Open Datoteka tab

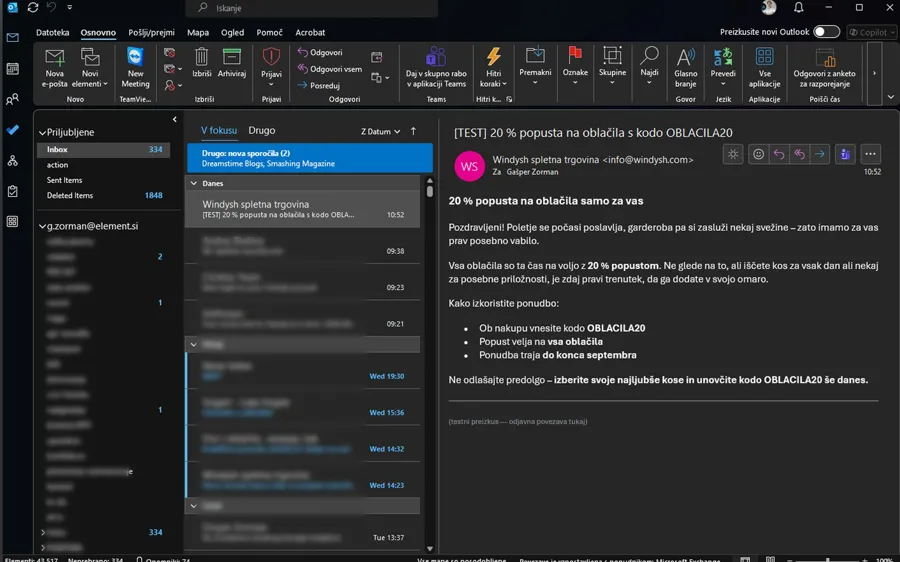pos(52,32)
